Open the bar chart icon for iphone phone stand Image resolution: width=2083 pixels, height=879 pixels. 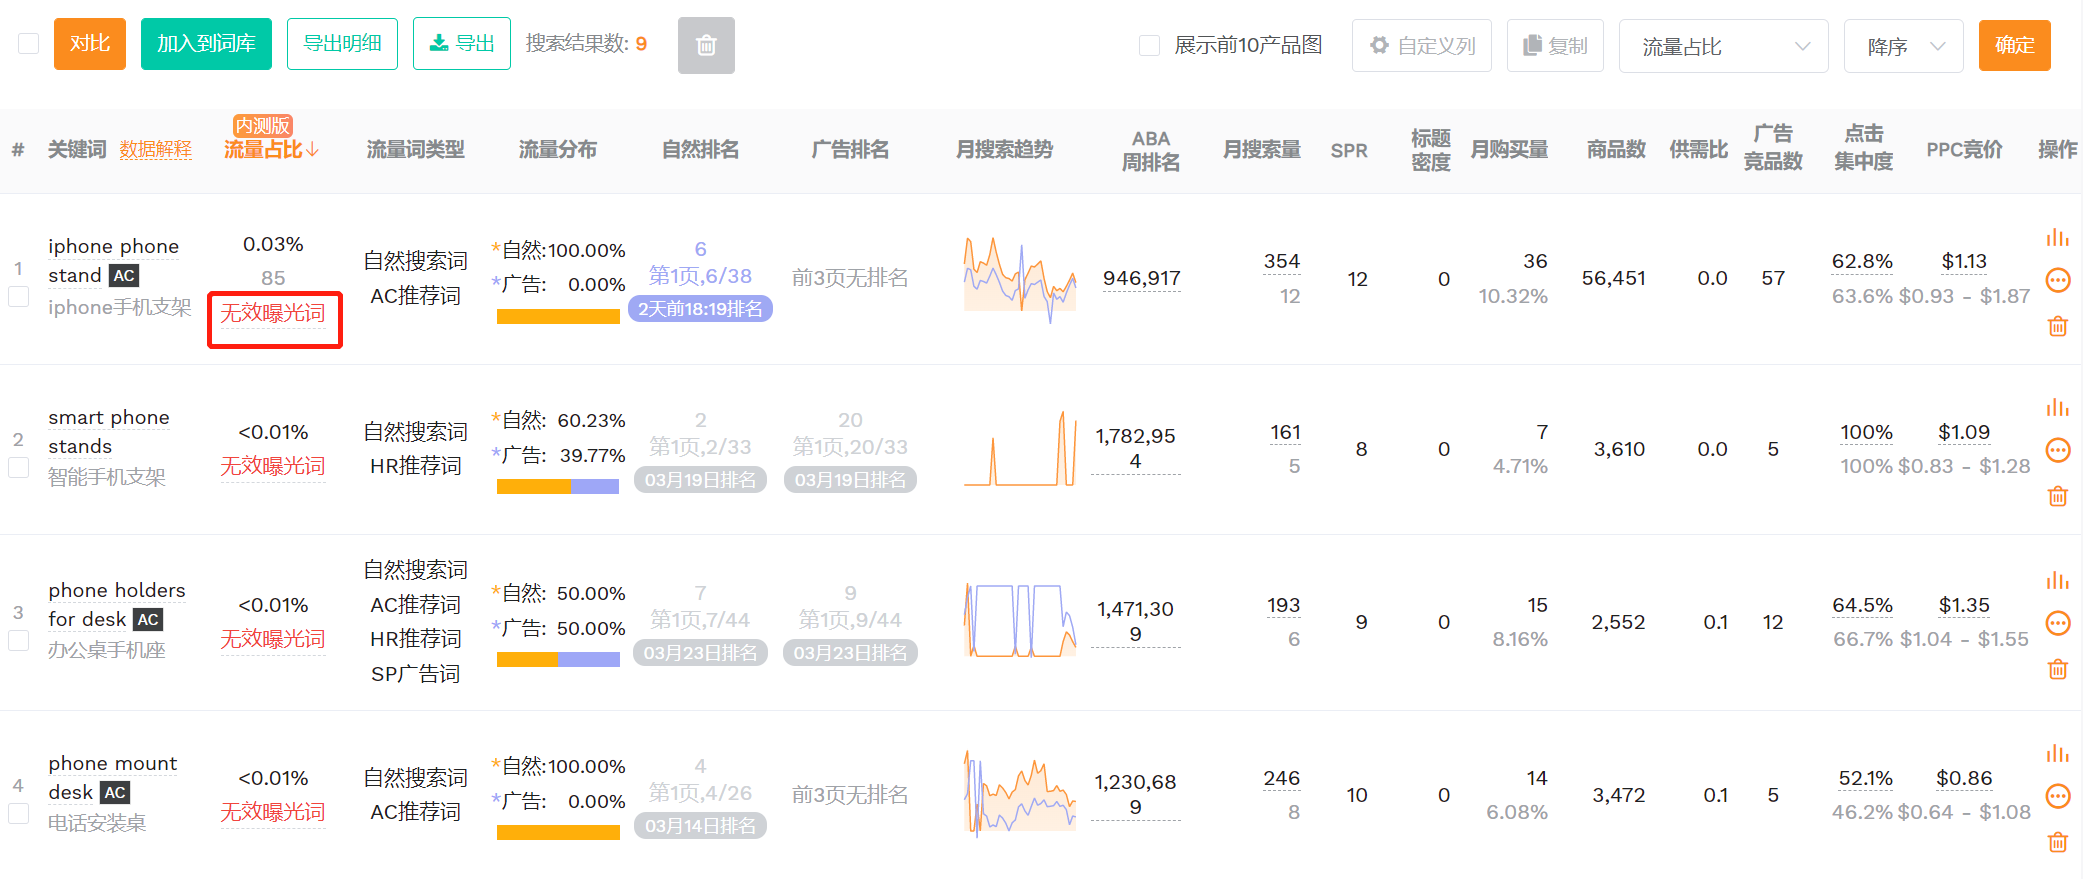(2057, 237)
